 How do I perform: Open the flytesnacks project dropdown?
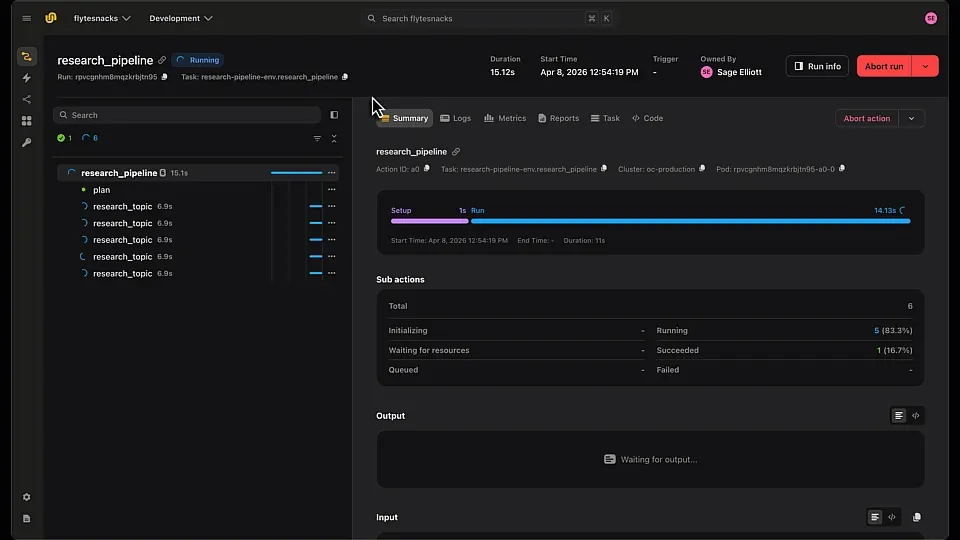pyautogui.click(x=102, y=18)
